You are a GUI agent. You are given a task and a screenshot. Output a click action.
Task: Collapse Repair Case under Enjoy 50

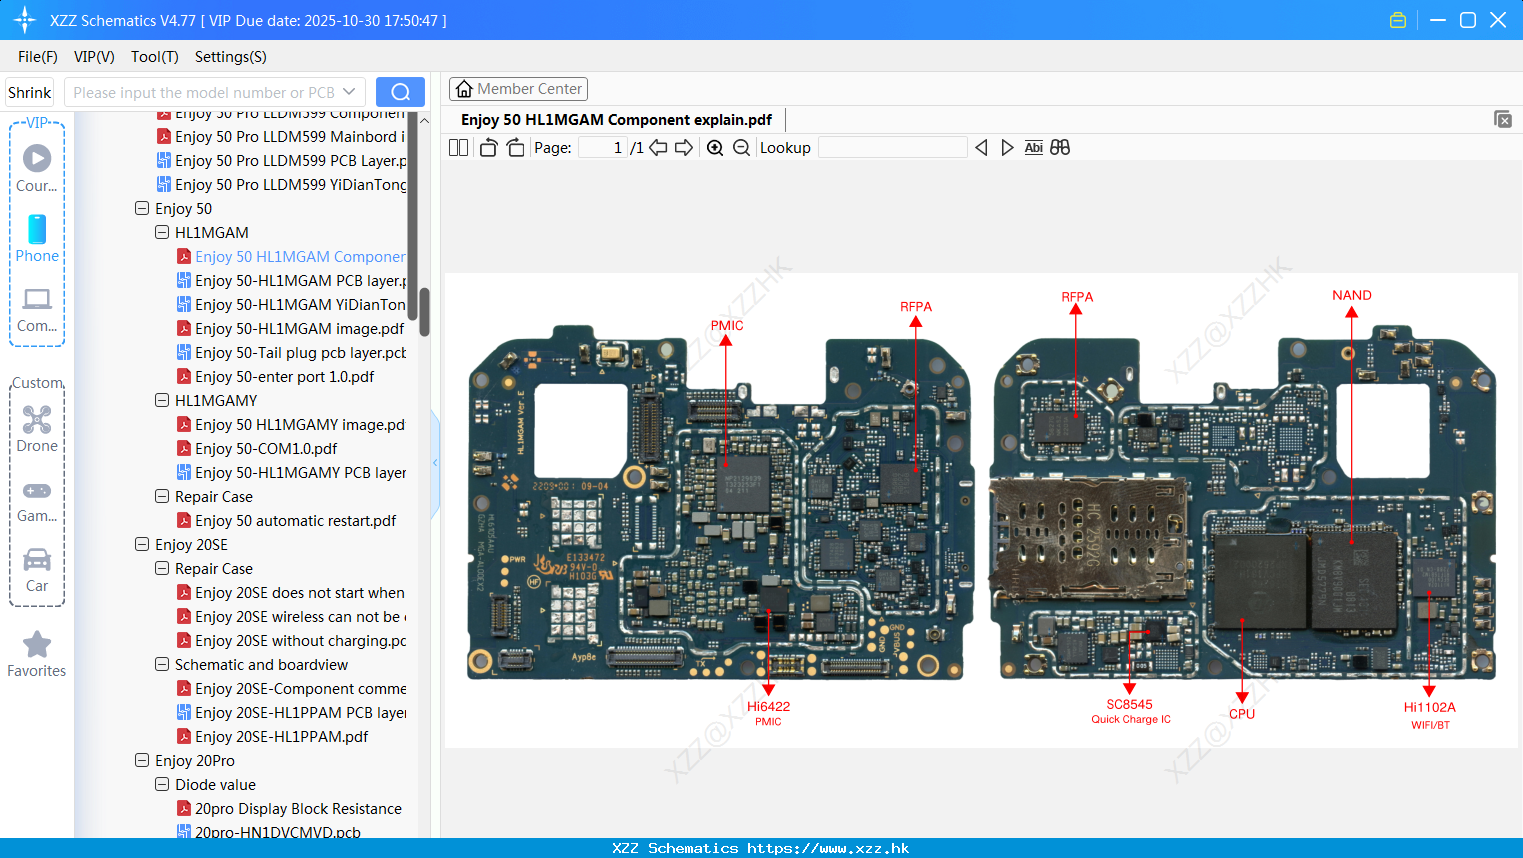(161, 496)
